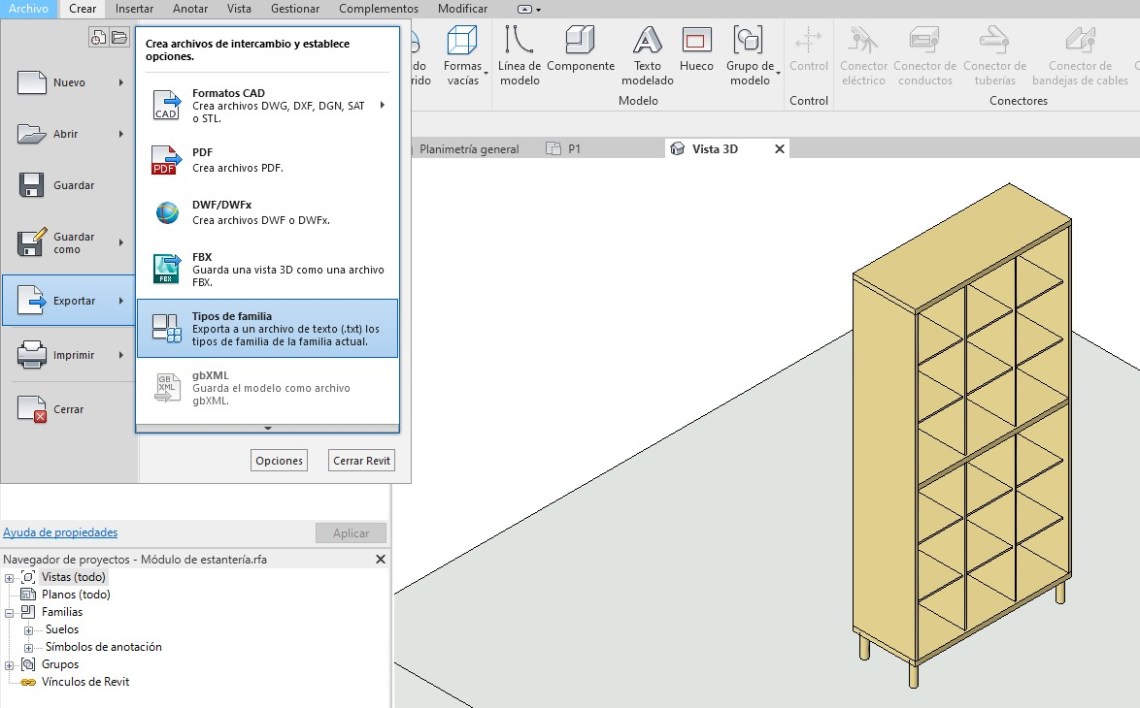1140x708 pixels.
Task: Select the Componente tool in ribbon
Action: (x=580, y=41)
